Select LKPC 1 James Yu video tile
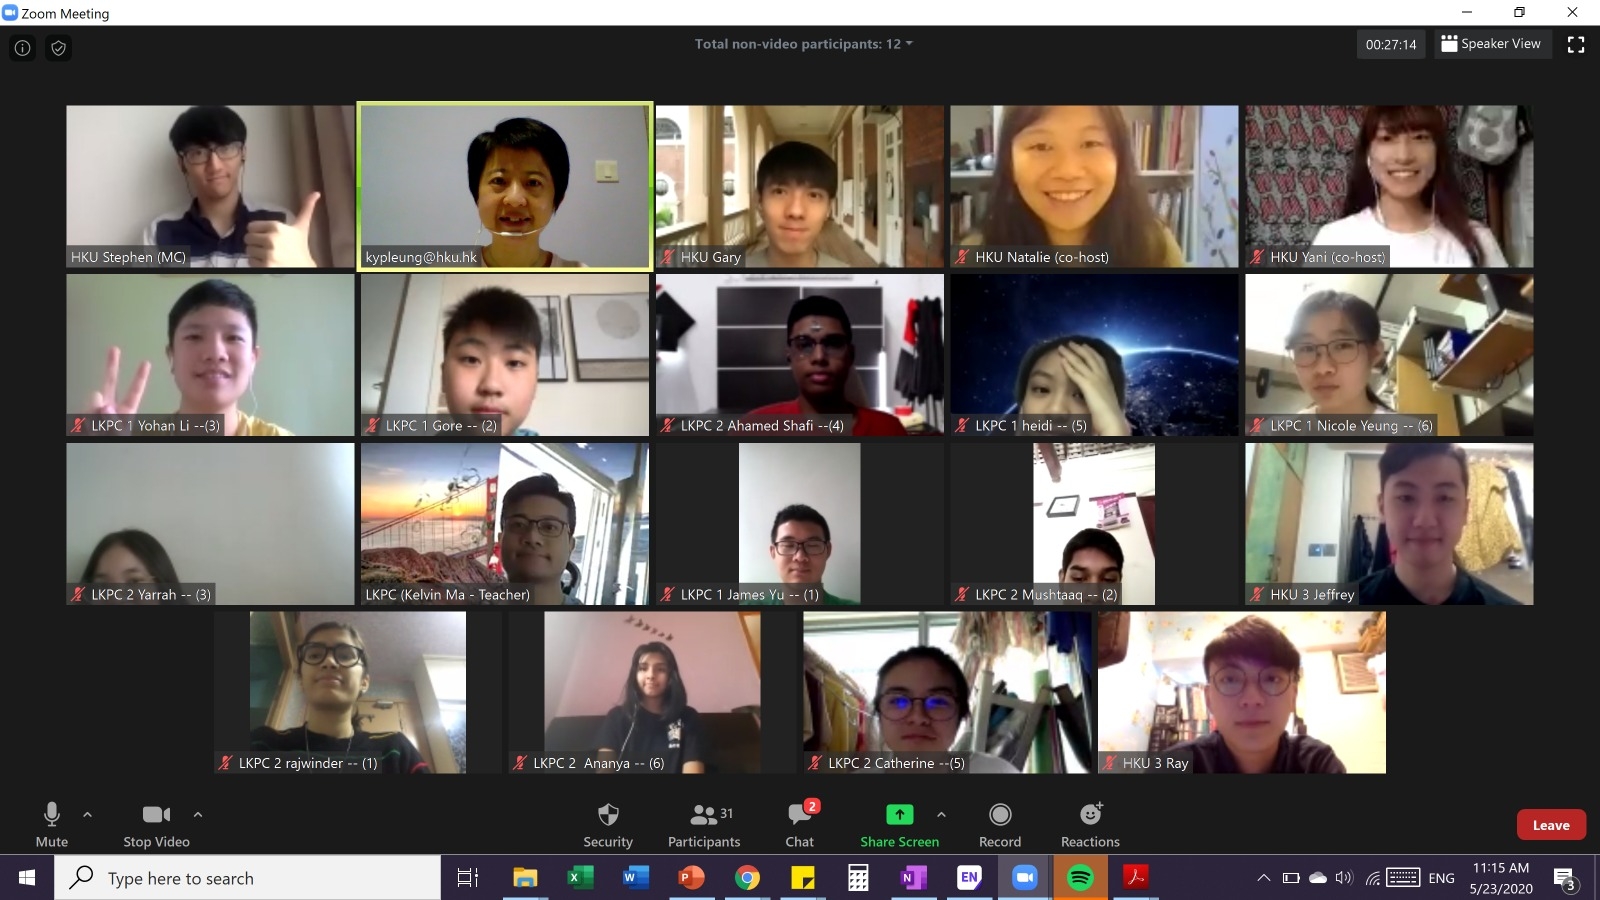 pyautogui.click(x=800, y=524)
